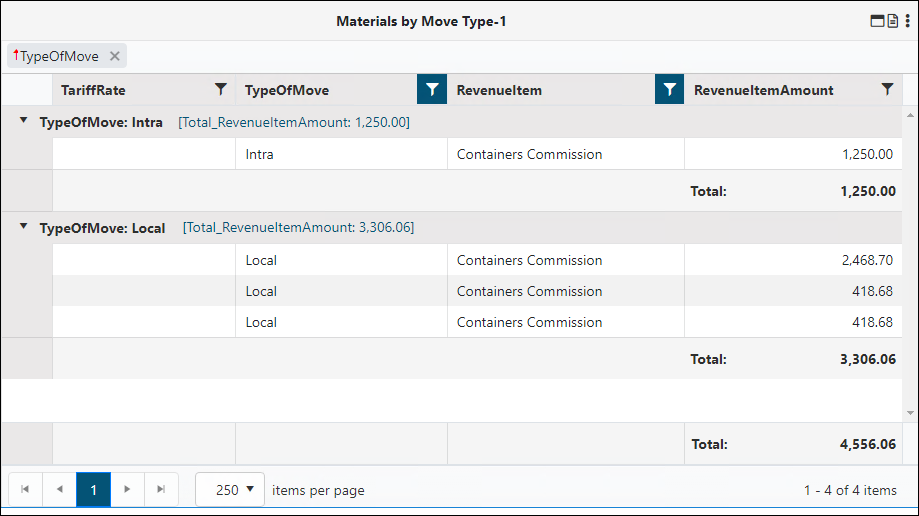Go to the first page

tap(25, 490)
